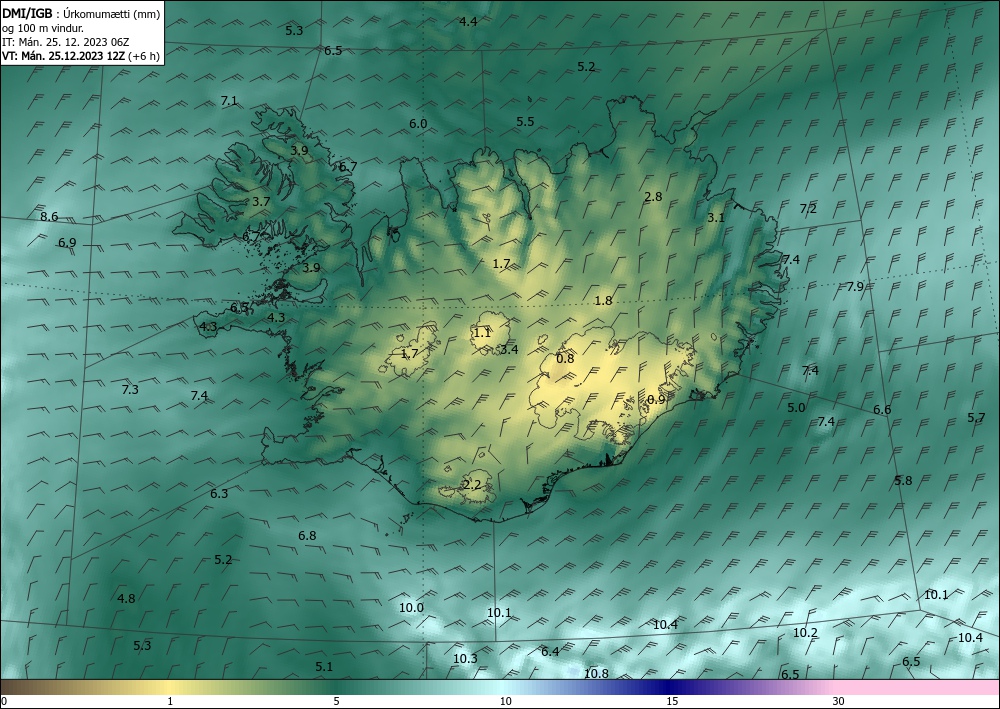
Task: Click the 8.6 value on the map
Action: point(49,217)
